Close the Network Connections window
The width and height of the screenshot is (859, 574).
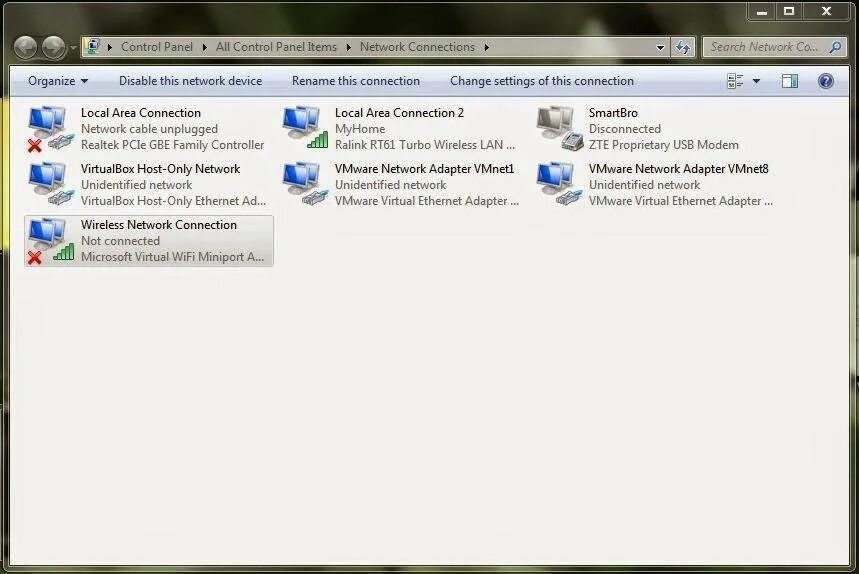826,11
